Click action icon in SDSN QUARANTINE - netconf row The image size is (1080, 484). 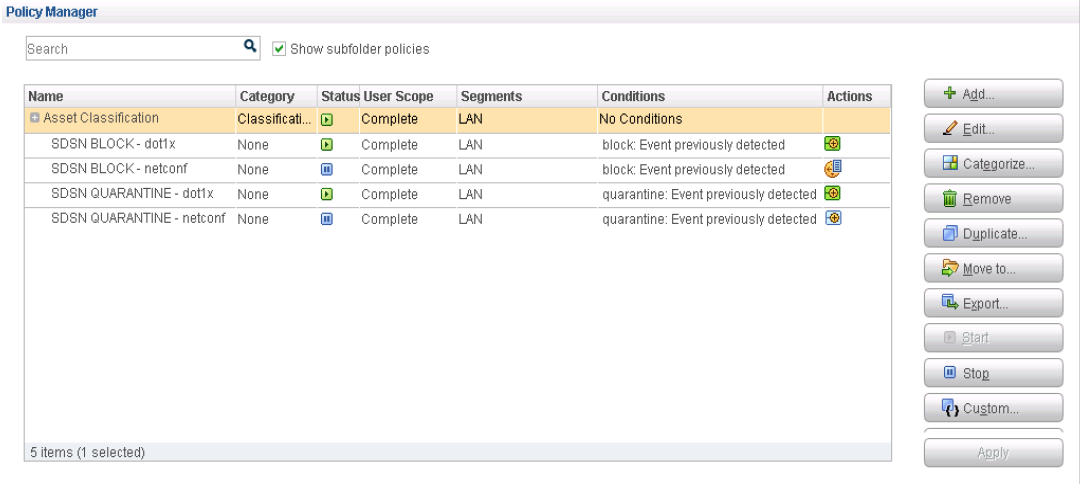point(831,219)
